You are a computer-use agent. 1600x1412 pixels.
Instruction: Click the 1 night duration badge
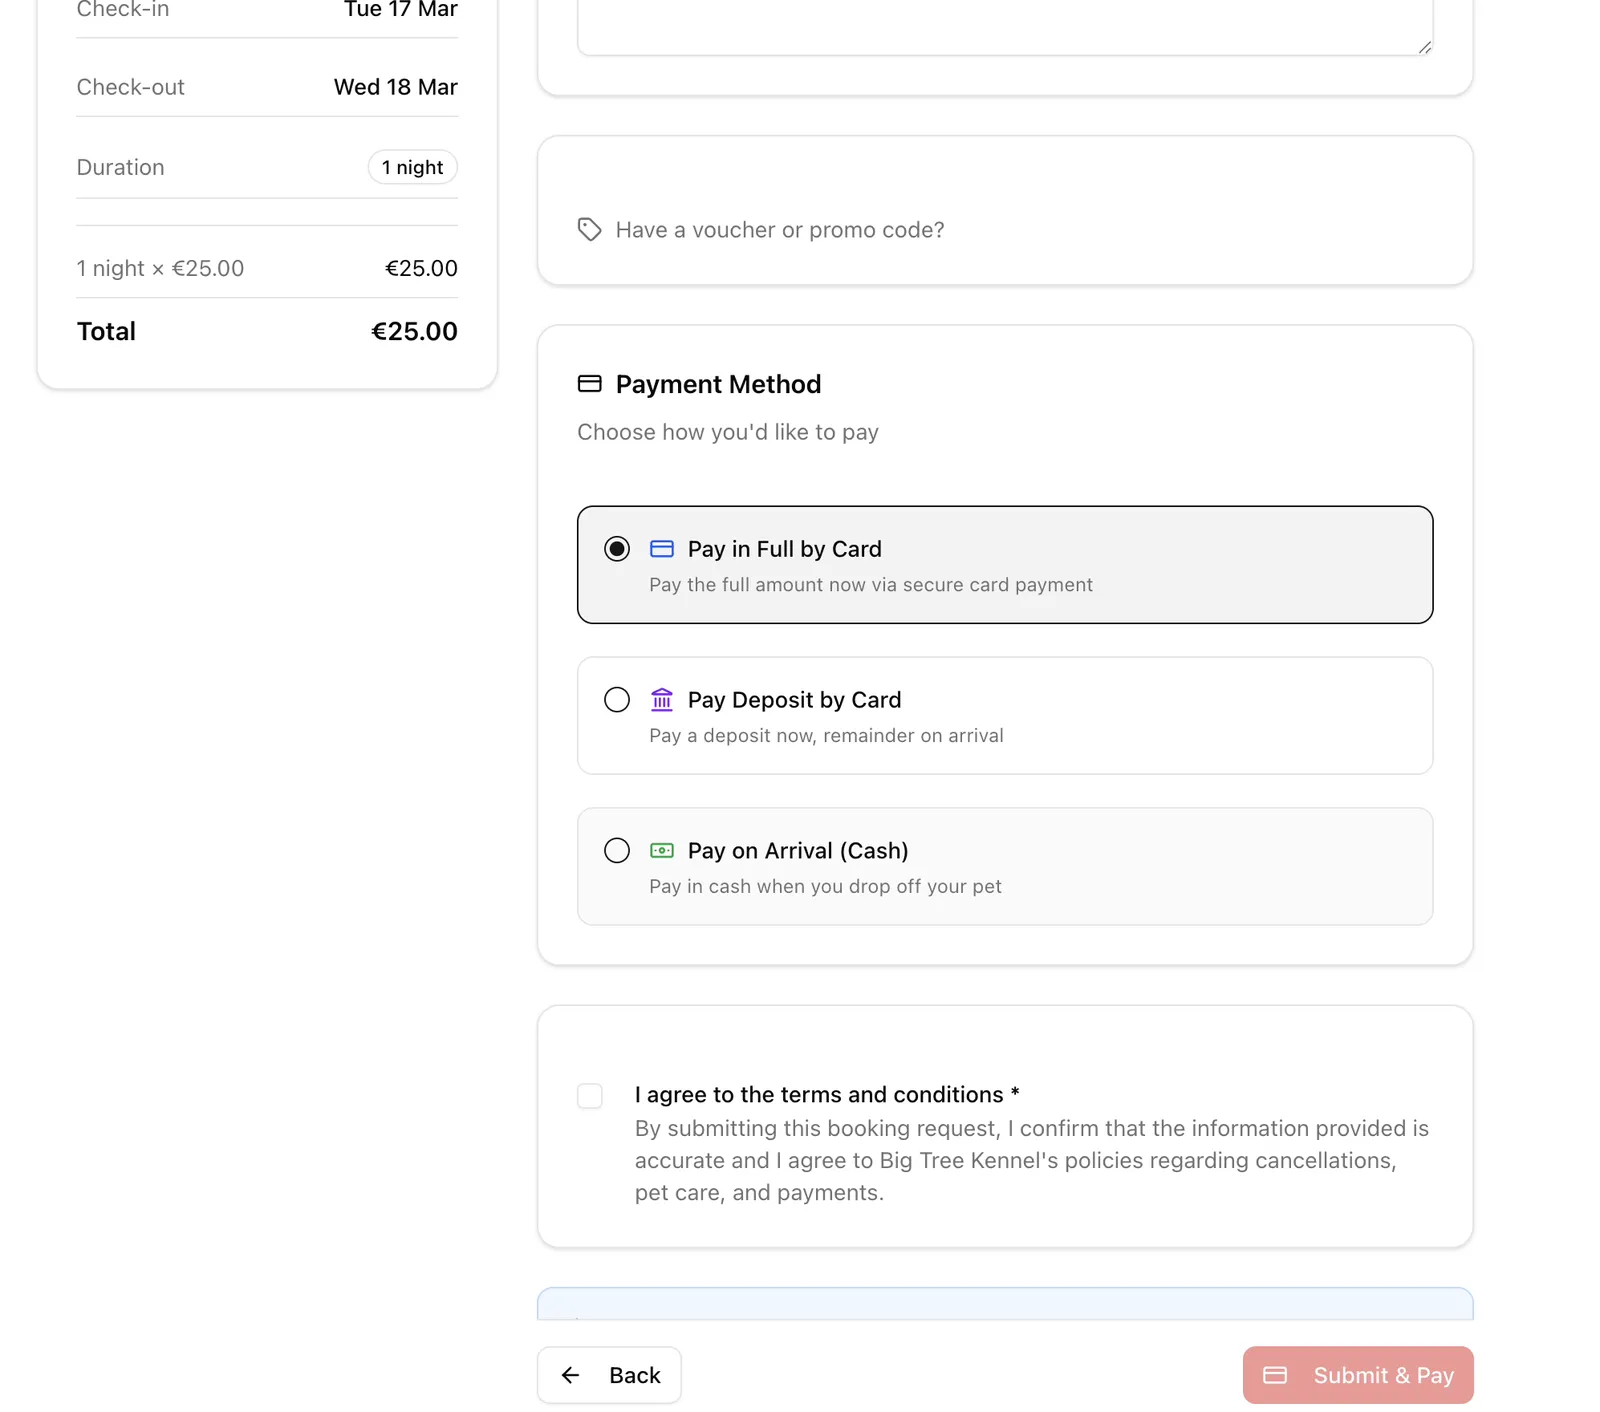412,167
